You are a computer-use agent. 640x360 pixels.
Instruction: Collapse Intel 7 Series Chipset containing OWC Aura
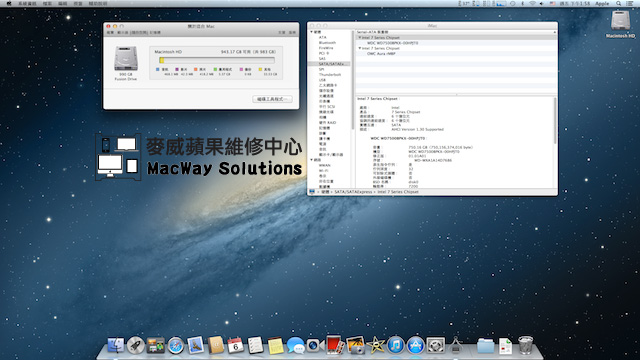360,48
